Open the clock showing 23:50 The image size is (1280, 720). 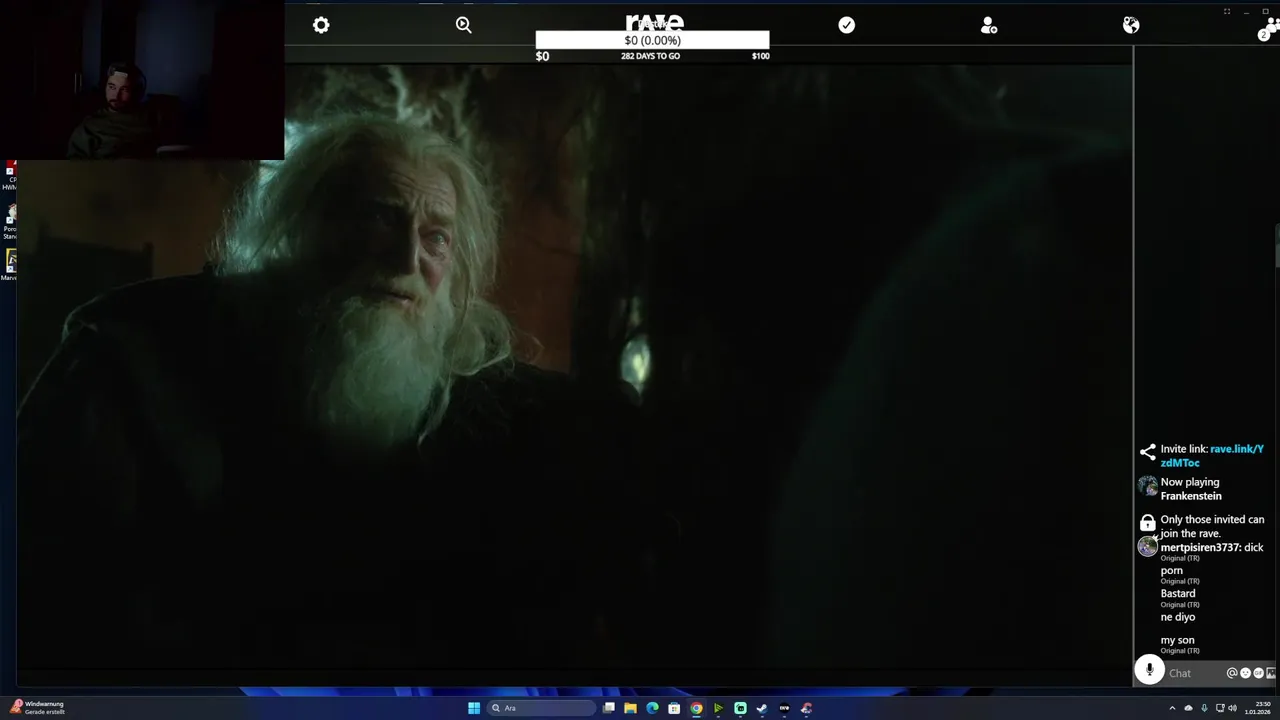1258,708
